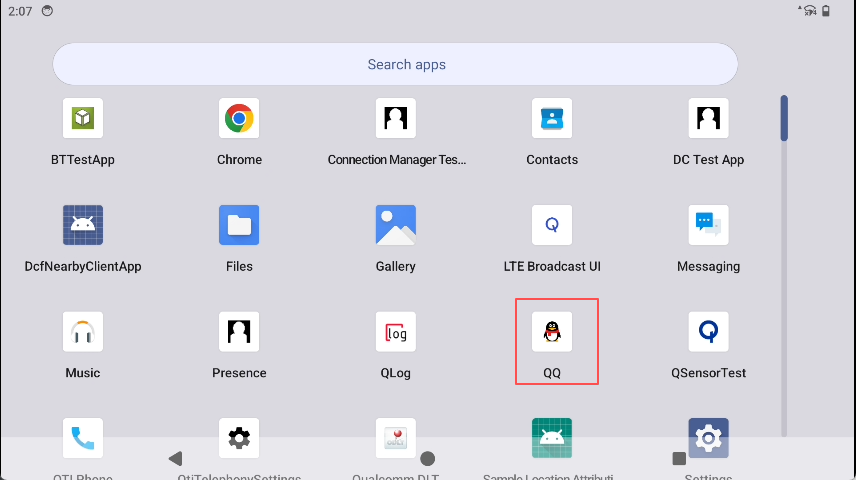
Task: Tap the Back navigation triangle
Action: point(175,459)
